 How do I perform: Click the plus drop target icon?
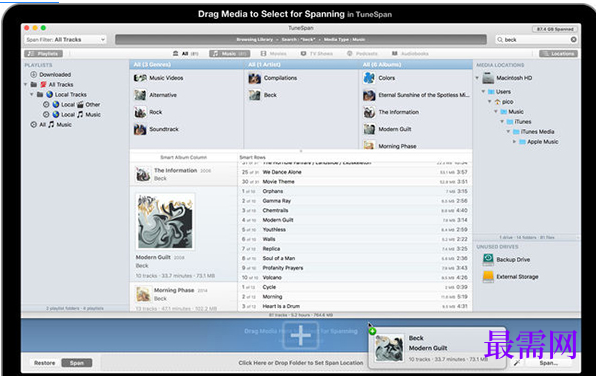pyautogui.click(x=300, y=336)
